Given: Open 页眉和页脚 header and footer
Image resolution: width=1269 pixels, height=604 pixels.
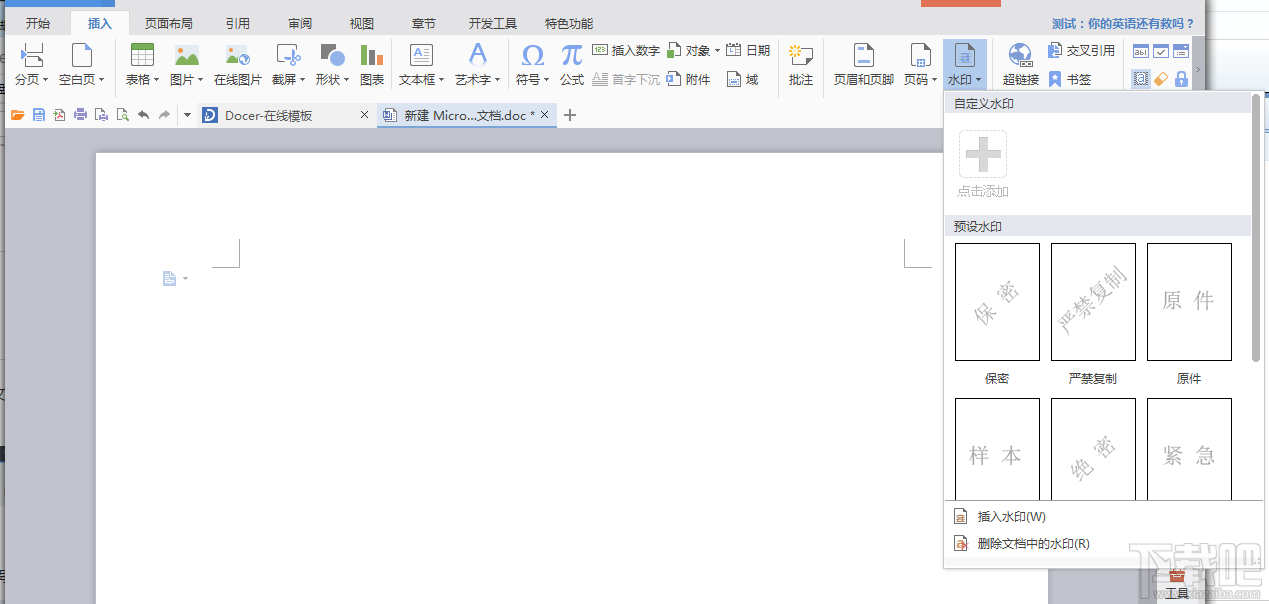Looking at the screenshot, I should click(863, 63).
